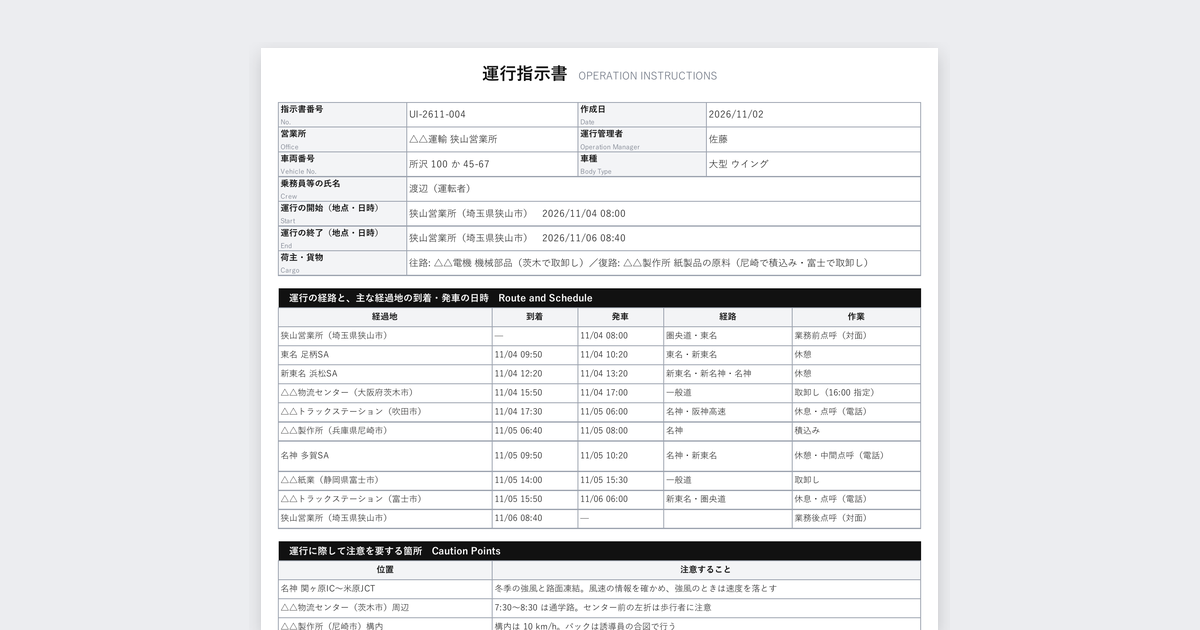Select △△製作所（兵庫県尼崎市） waypoint
Screen dimensions: 1200x630
click(x=334, y=431)
